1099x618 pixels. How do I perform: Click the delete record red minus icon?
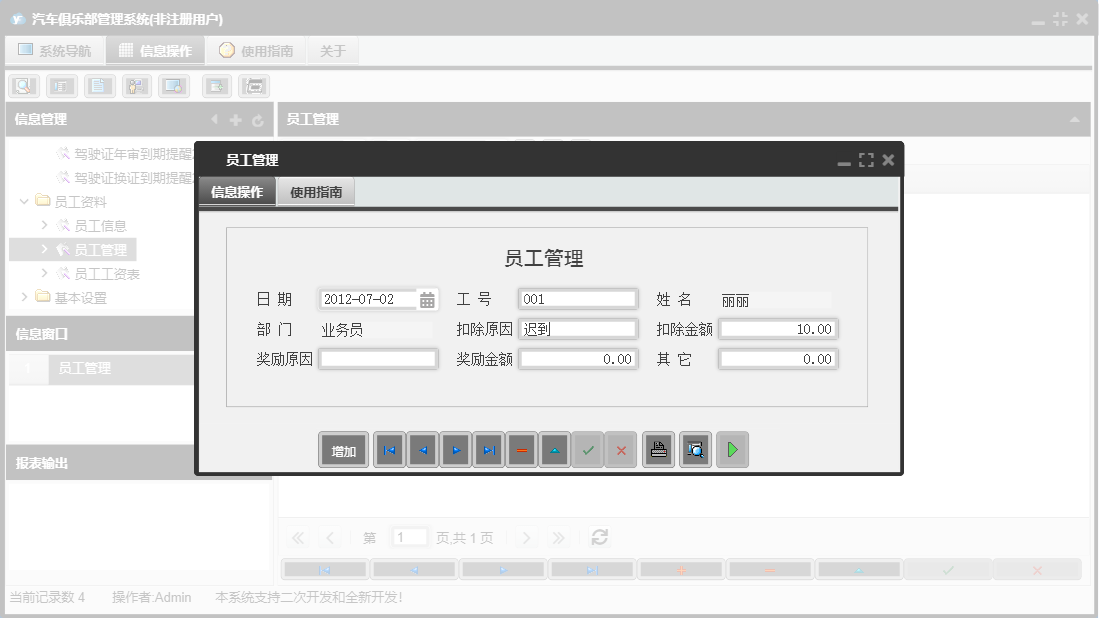point(521,449)
